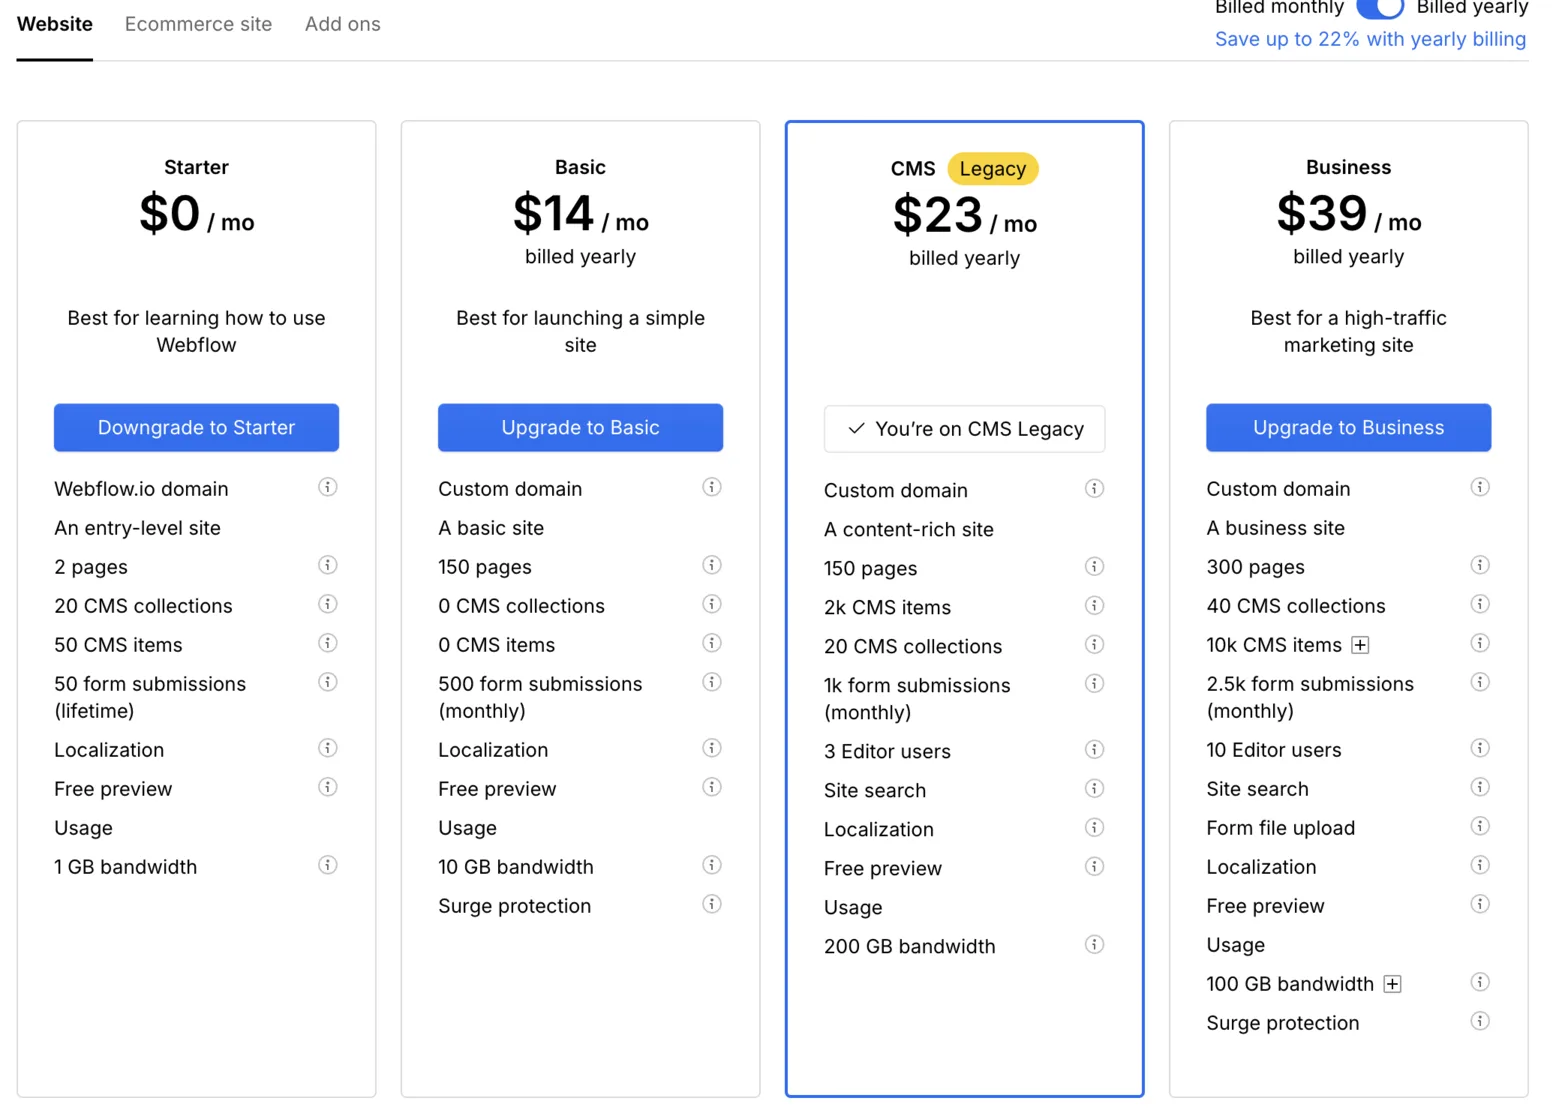Click the yellow Legacy badge

[992, 169]
